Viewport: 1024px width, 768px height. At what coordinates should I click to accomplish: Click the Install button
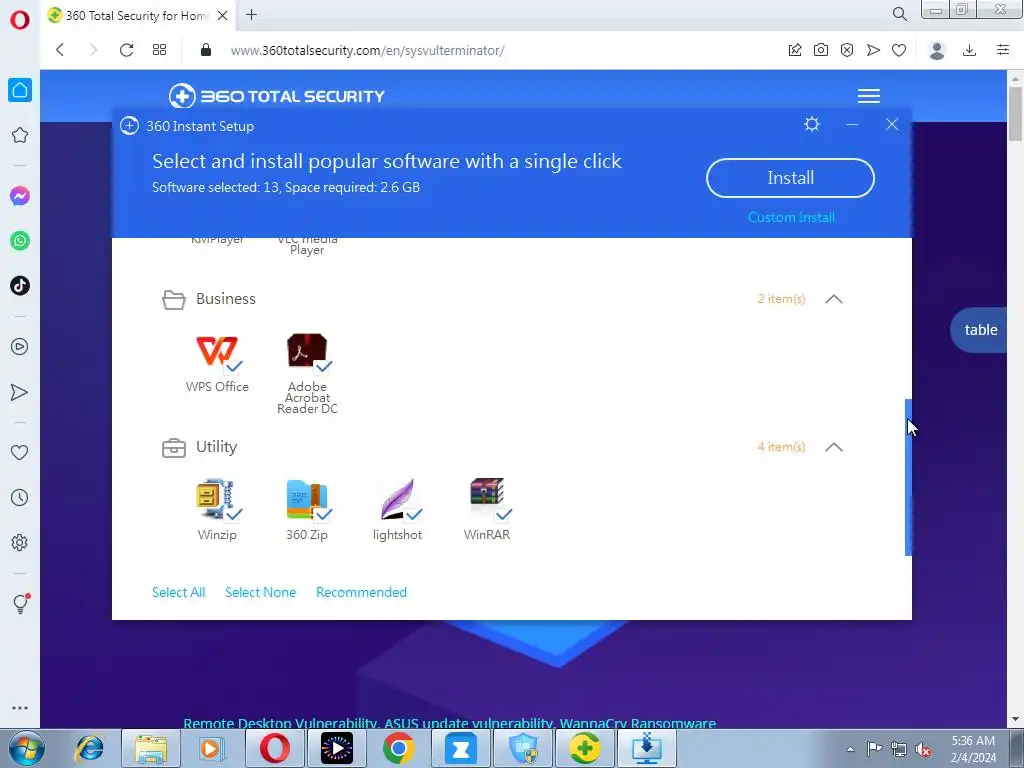(x=790, y=178)
